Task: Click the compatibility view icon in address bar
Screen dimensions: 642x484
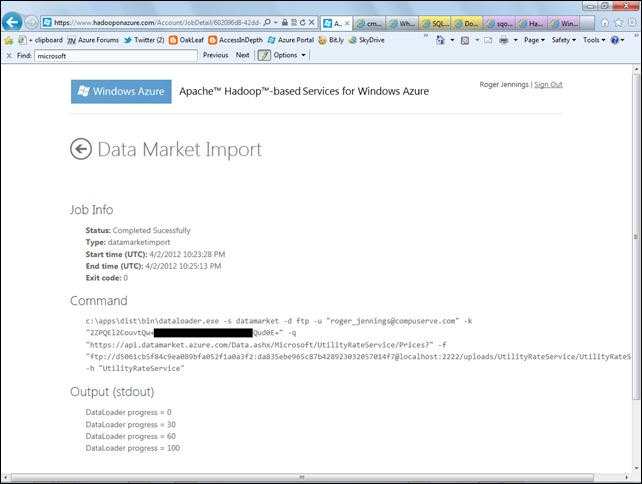Action: (x=294, y=23)
